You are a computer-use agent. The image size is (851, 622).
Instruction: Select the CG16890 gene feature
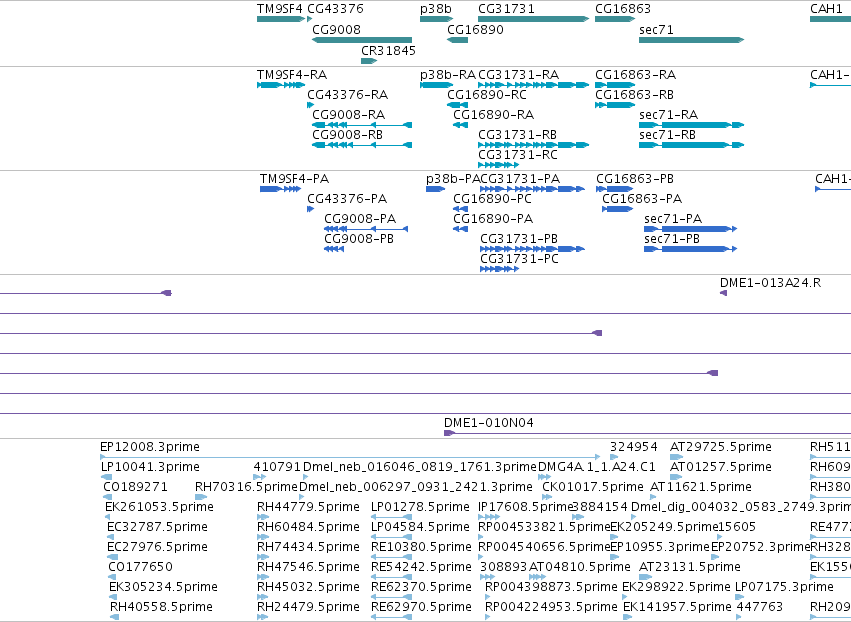click(x=457, y=40)
